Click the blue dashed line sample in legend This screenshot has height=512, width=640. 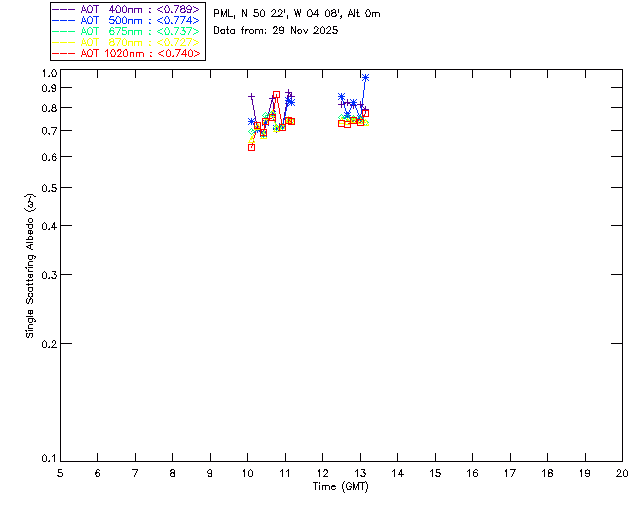(63, 20)
